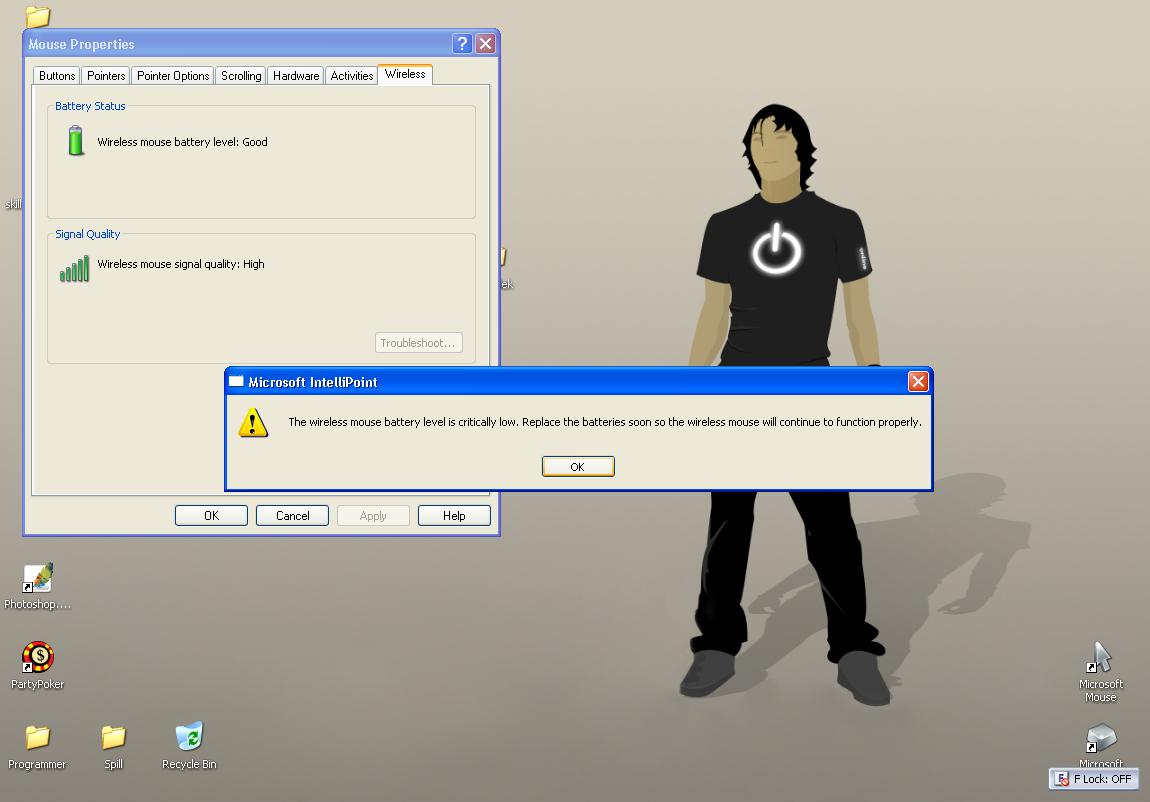
Task: Open the Programmer folder on desktop
Action: (37, 747)
